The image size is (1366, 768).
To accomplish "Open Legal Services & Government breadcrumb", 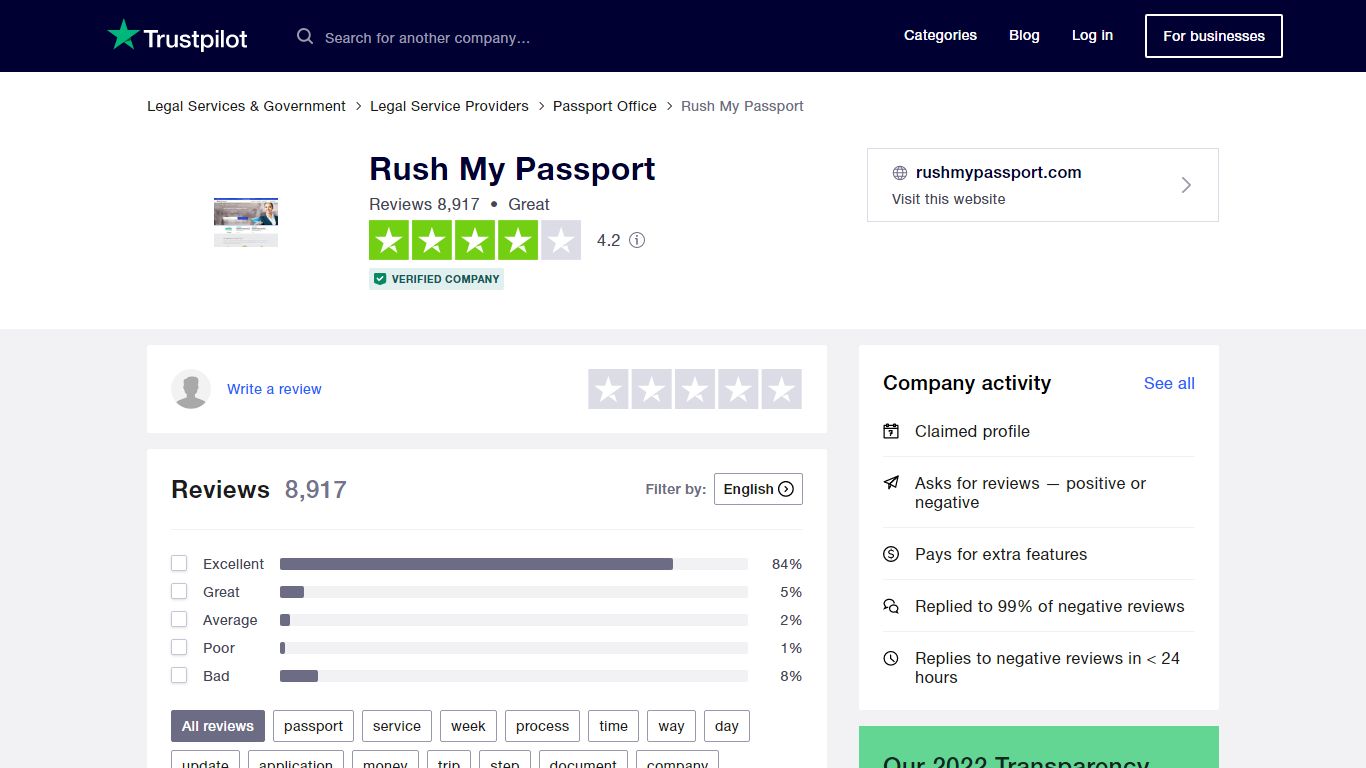I will [x=246, y=106].
